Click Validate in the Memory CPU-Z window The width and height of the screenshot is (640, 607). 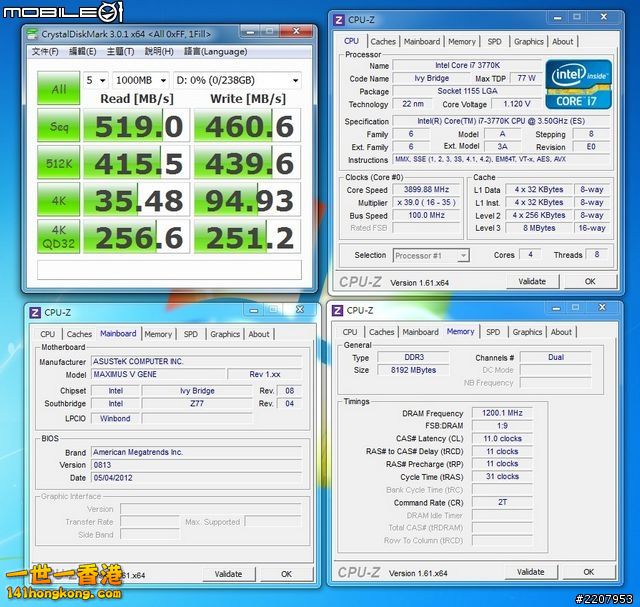pyautogui.click(x=531, y=572)
